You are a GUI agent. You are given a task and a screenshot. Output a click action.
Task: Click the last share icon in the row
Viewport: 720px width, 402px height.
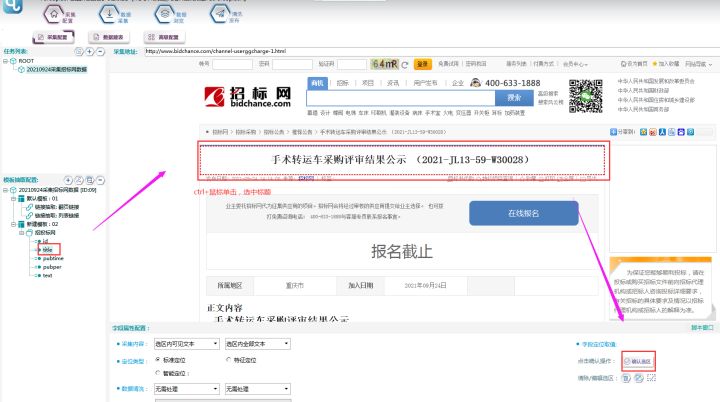point(690,132)
